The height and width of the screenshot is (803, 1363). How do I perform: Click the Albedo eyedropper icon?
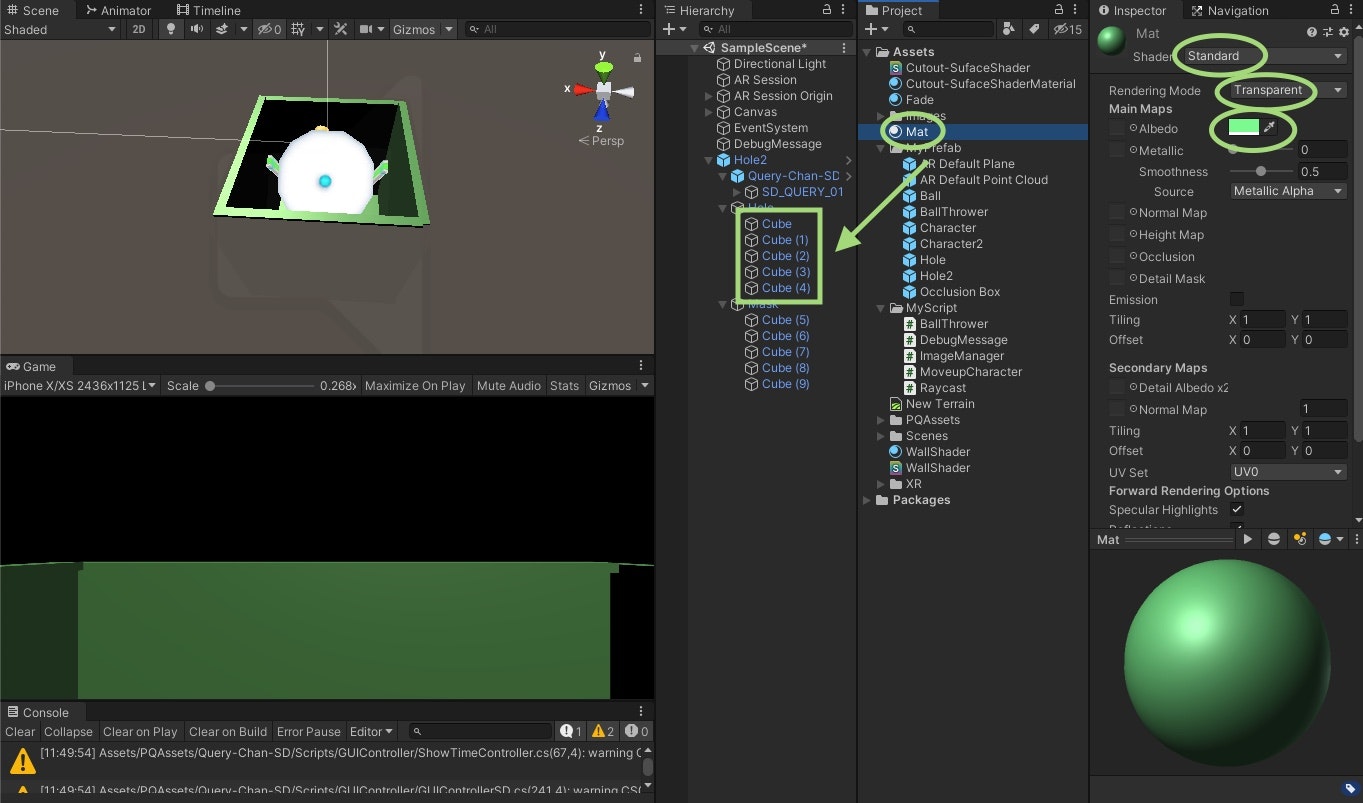pyautogui.click(x=1269, y=128)
